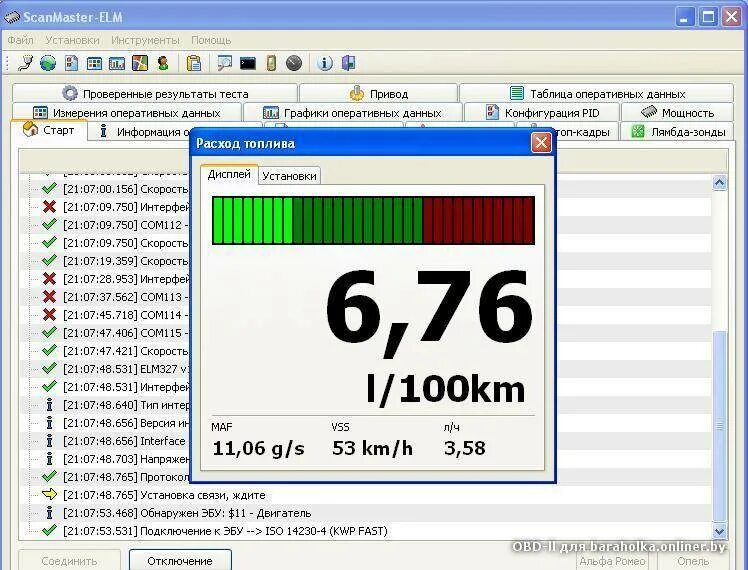Switch to Конфигурация PID tab
748x570 pixels.
(541, 113)
